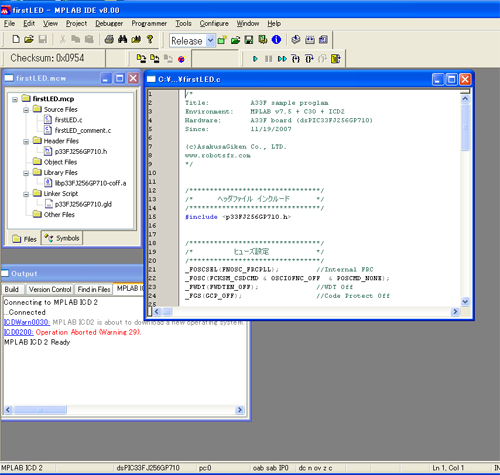Open the View menu
The height and width of the screenshot is (475, 500).
(50, 24)
